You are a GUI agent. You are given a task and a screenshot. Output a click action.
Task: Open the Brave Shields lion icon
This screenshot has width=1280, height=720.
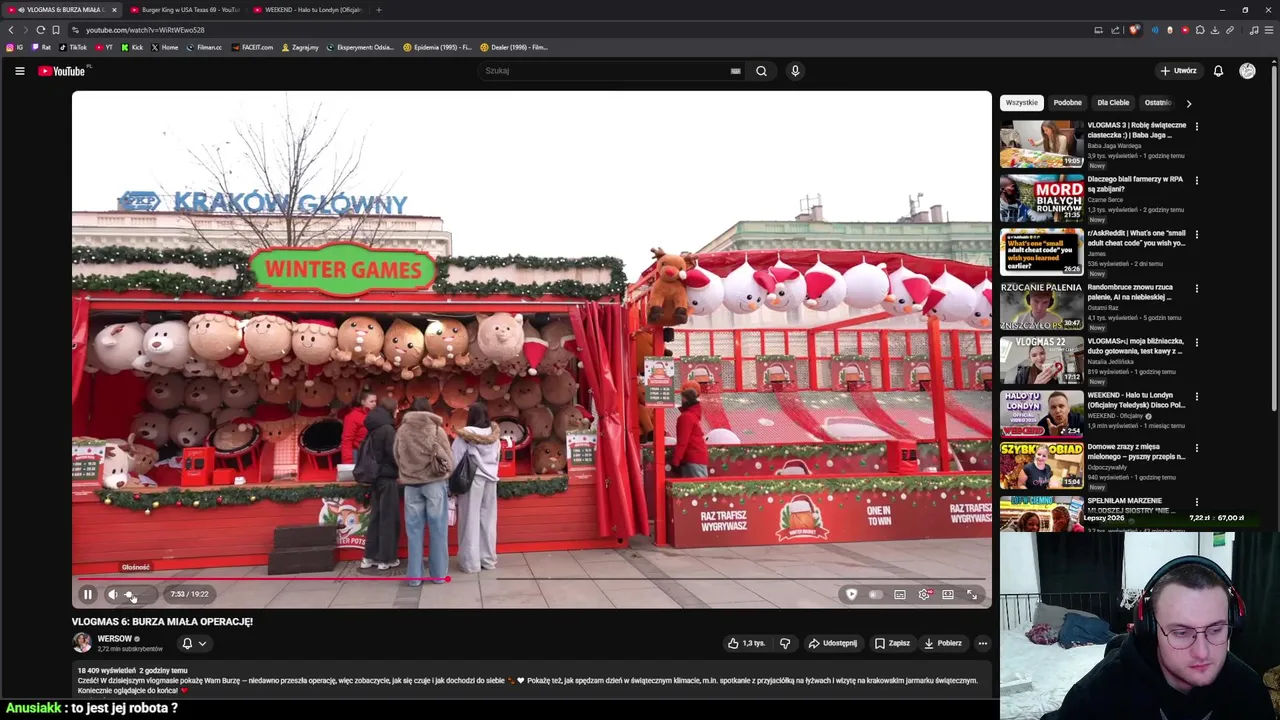tap(1134, 30)
